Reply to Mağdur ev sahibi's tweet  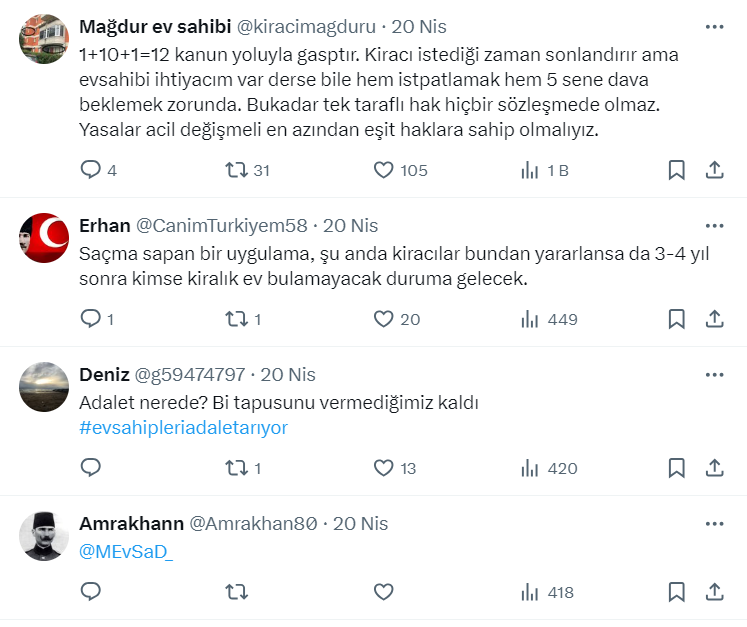[91, 170]
